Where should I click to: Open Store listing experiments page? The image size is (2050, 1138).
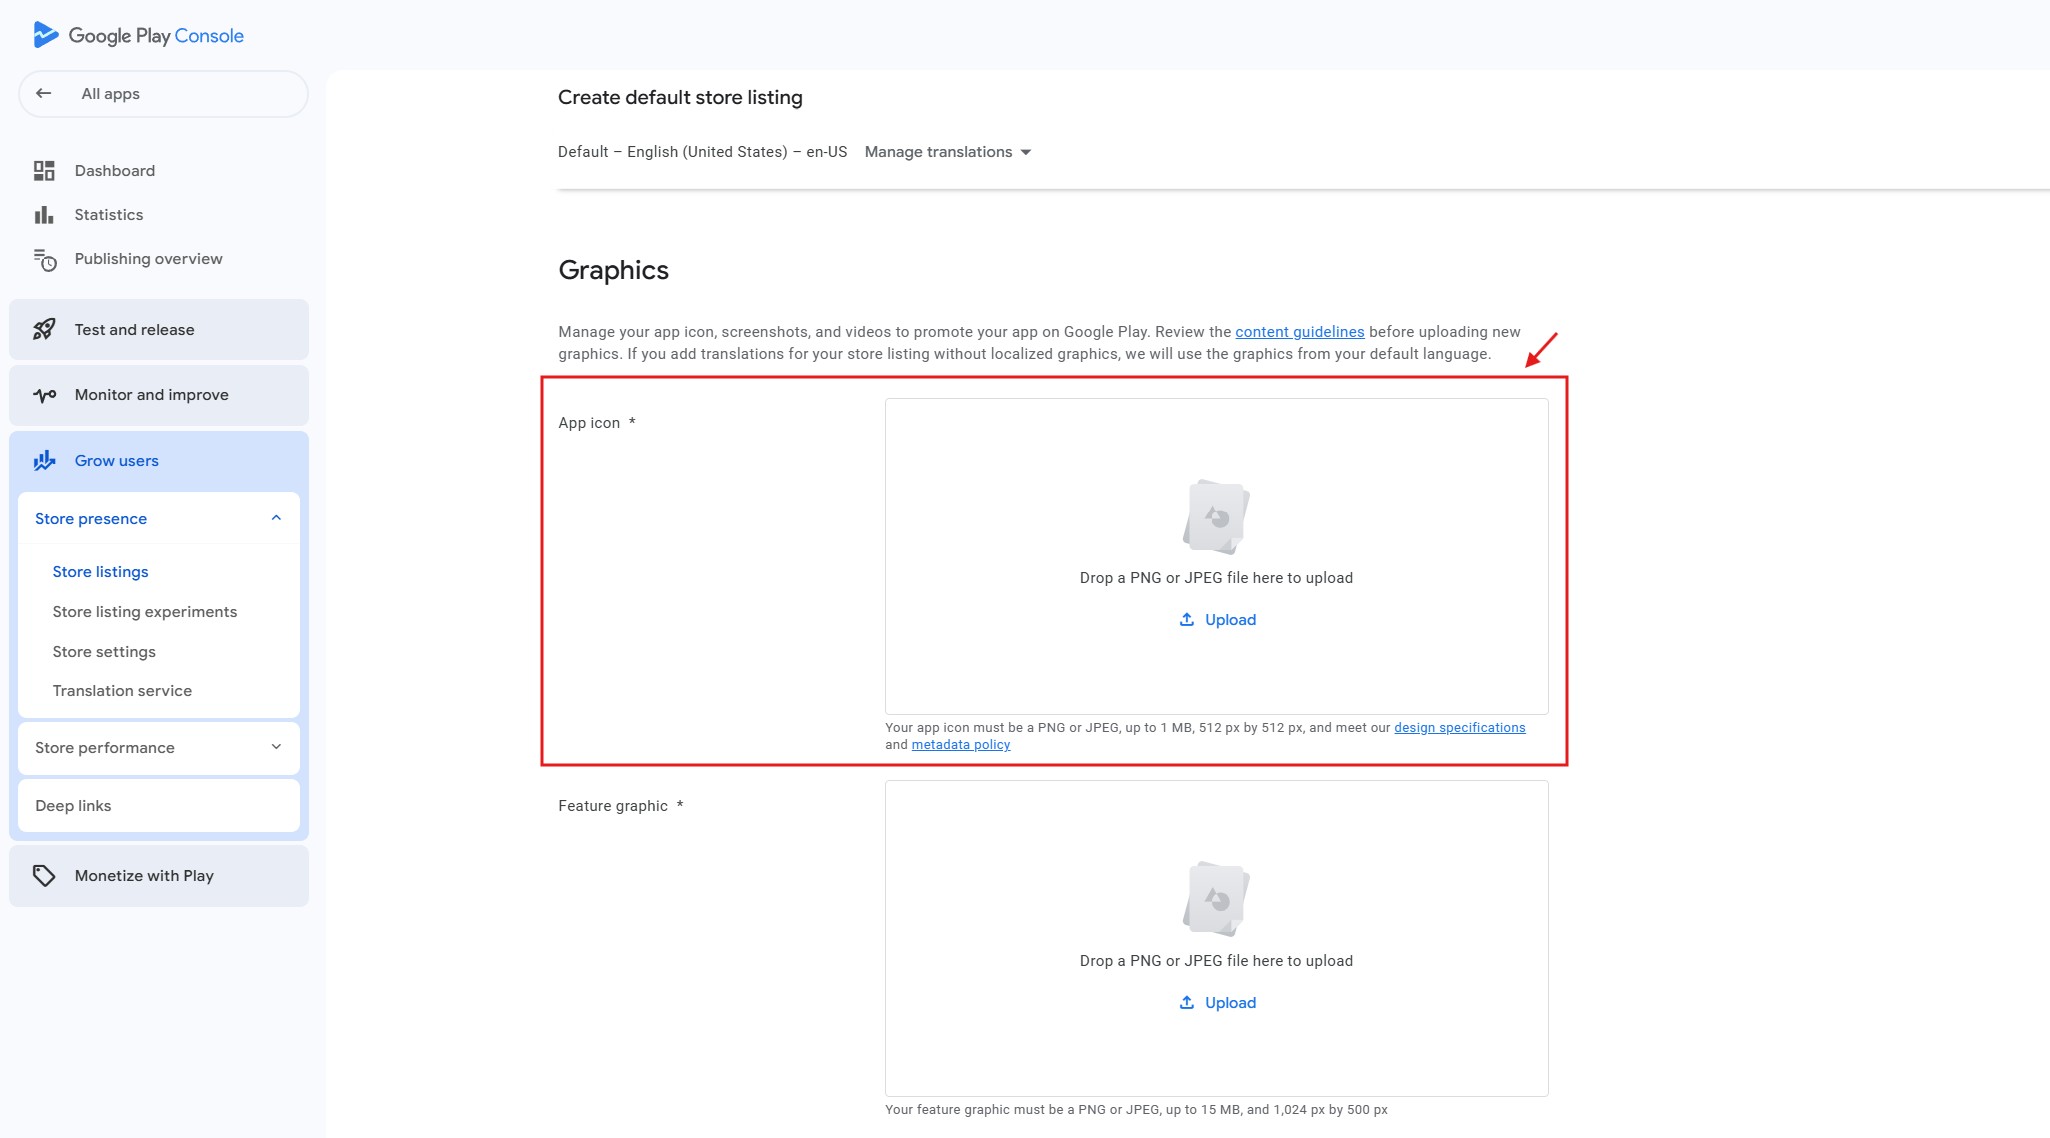pos(145,612)
